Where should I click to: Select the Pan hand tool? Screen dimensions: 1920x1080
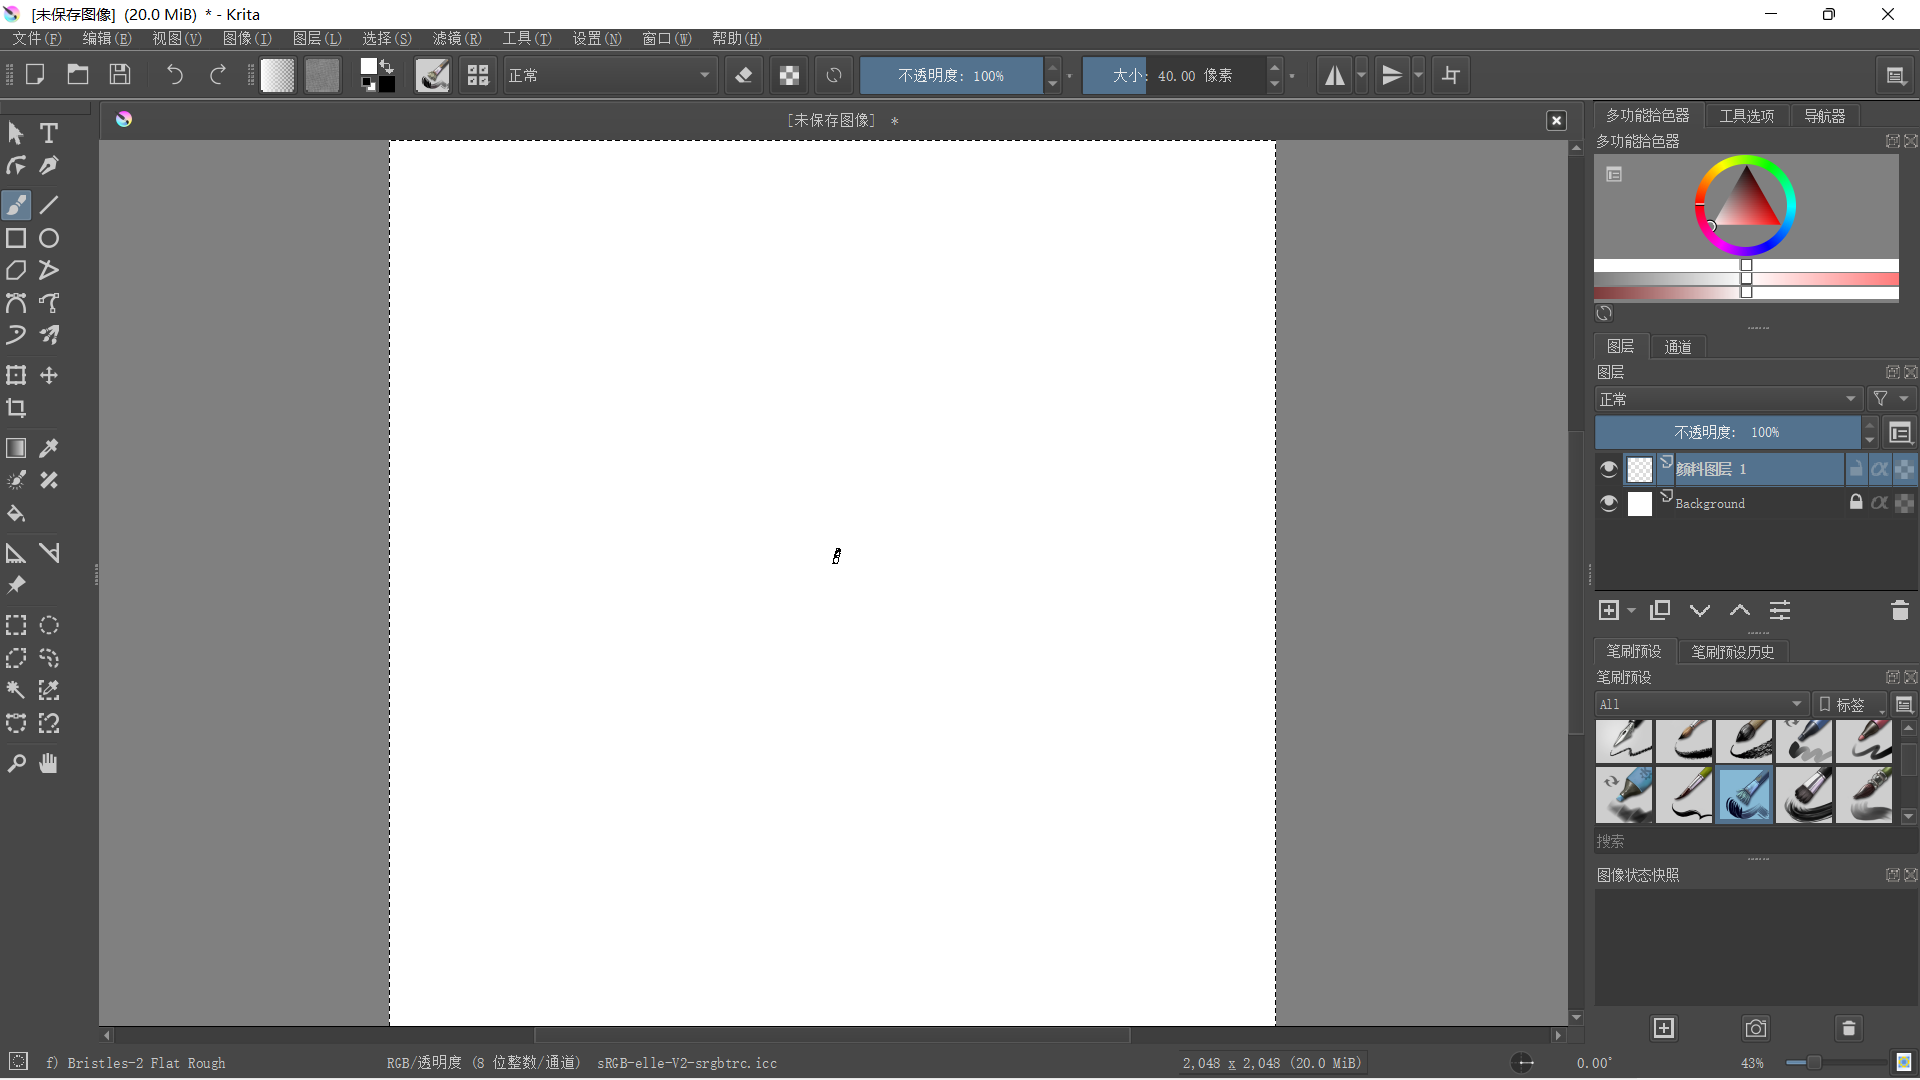[x=49, y=764]
